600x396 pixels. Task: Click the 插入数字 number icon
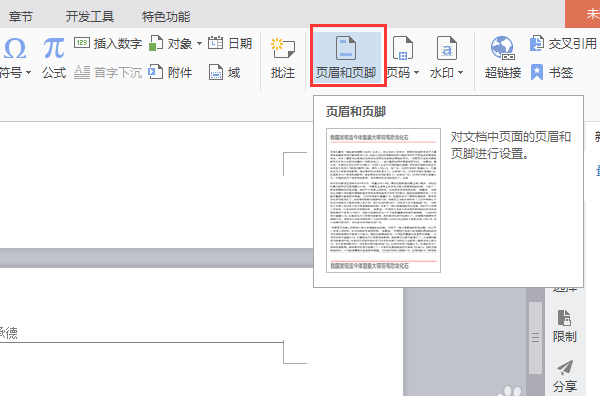(x=82, y=43)
